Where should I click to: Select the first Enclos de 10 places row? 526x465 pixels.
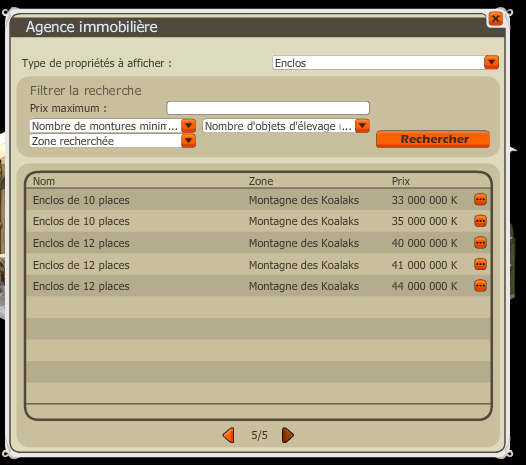[258, 200]
